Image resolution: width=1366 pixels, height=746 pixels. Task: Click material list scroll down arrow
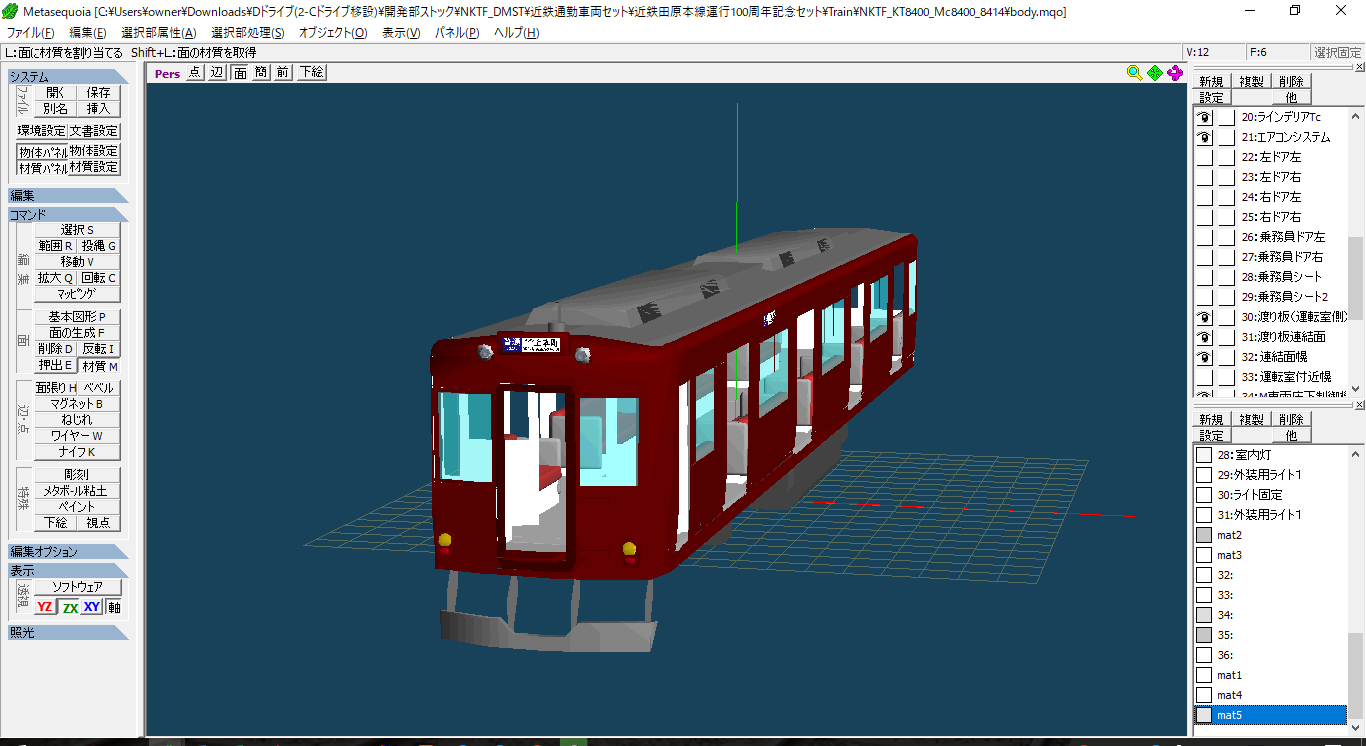click(1356, 728)
